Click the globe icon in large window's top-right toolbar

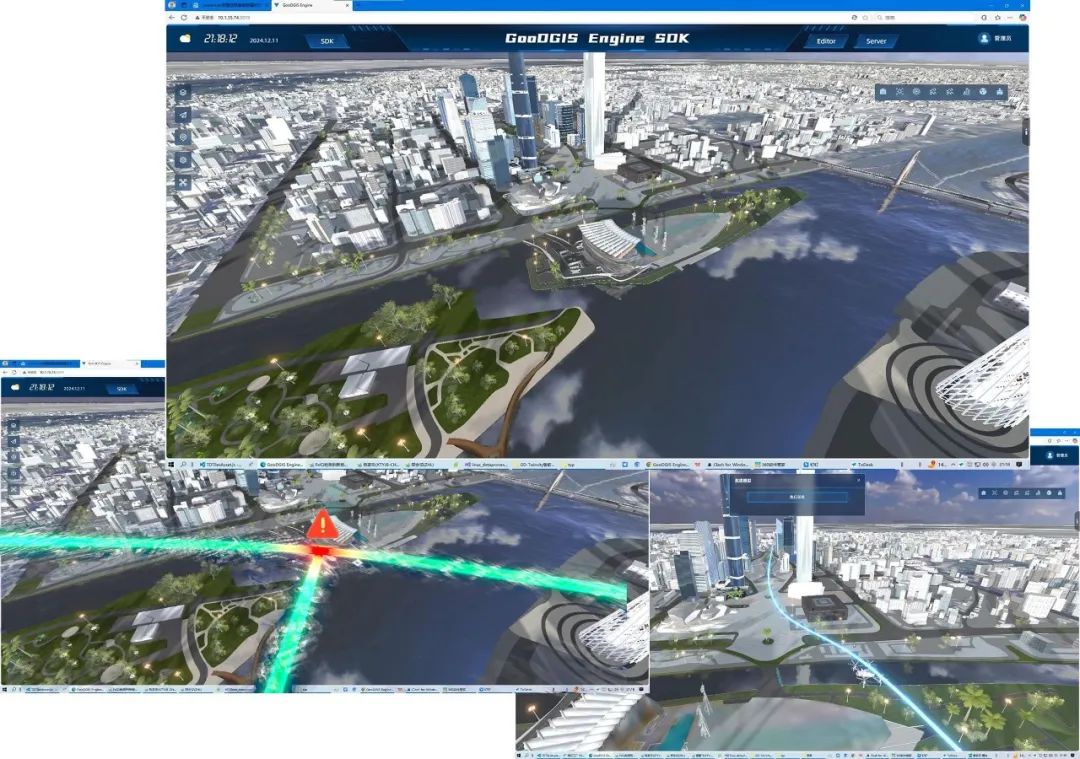click(983, 92)
